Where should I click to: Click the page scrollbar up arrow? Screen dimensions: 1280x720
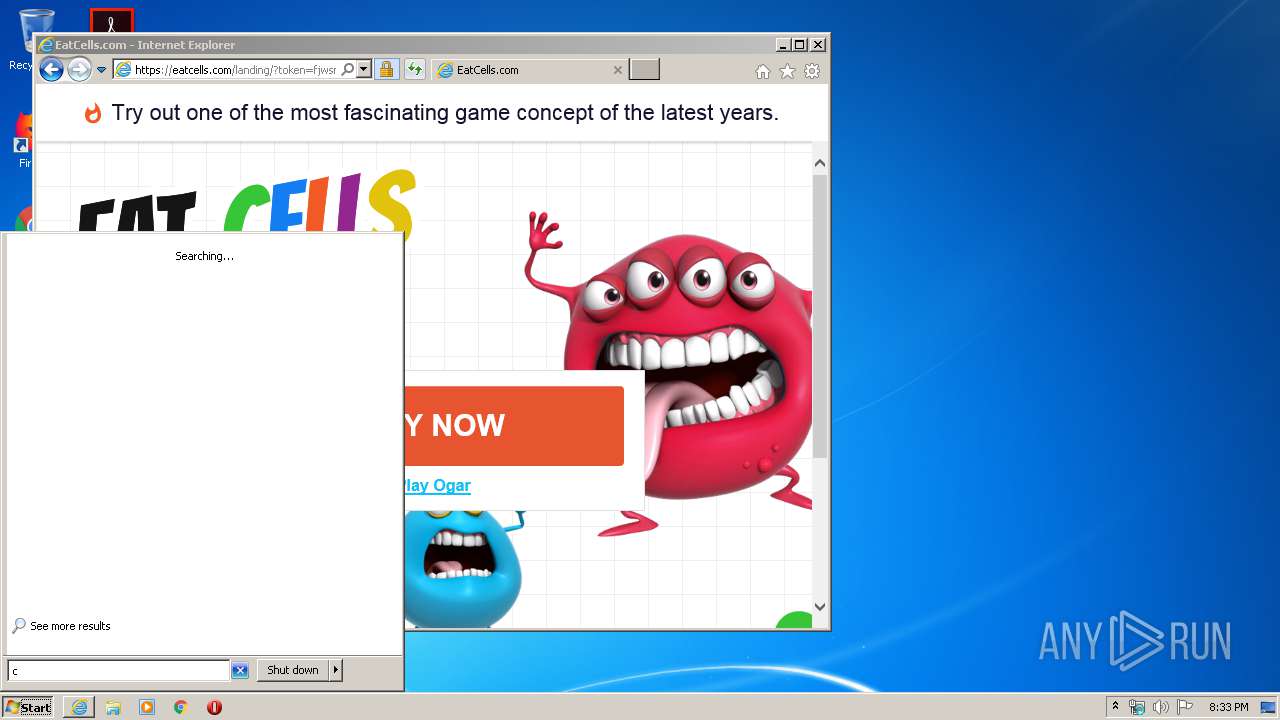pyautogui.click(x=820, y=163)
